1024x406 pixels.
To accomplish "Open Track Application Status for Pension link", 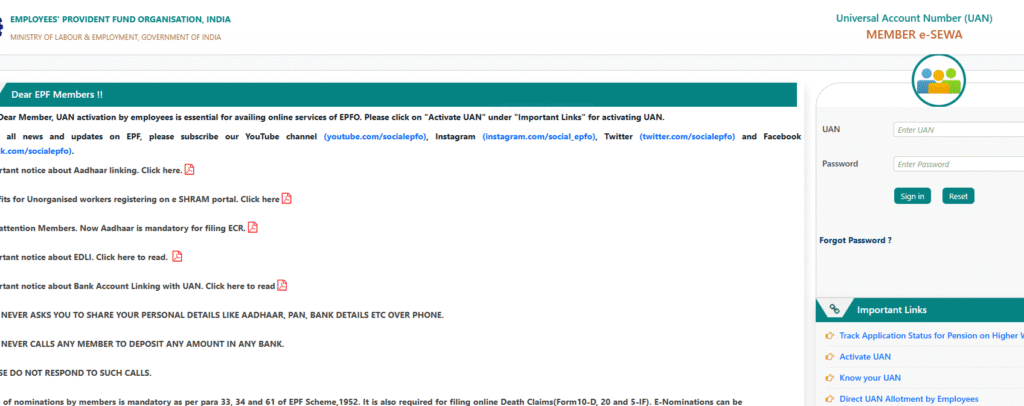I will [930, 336].
